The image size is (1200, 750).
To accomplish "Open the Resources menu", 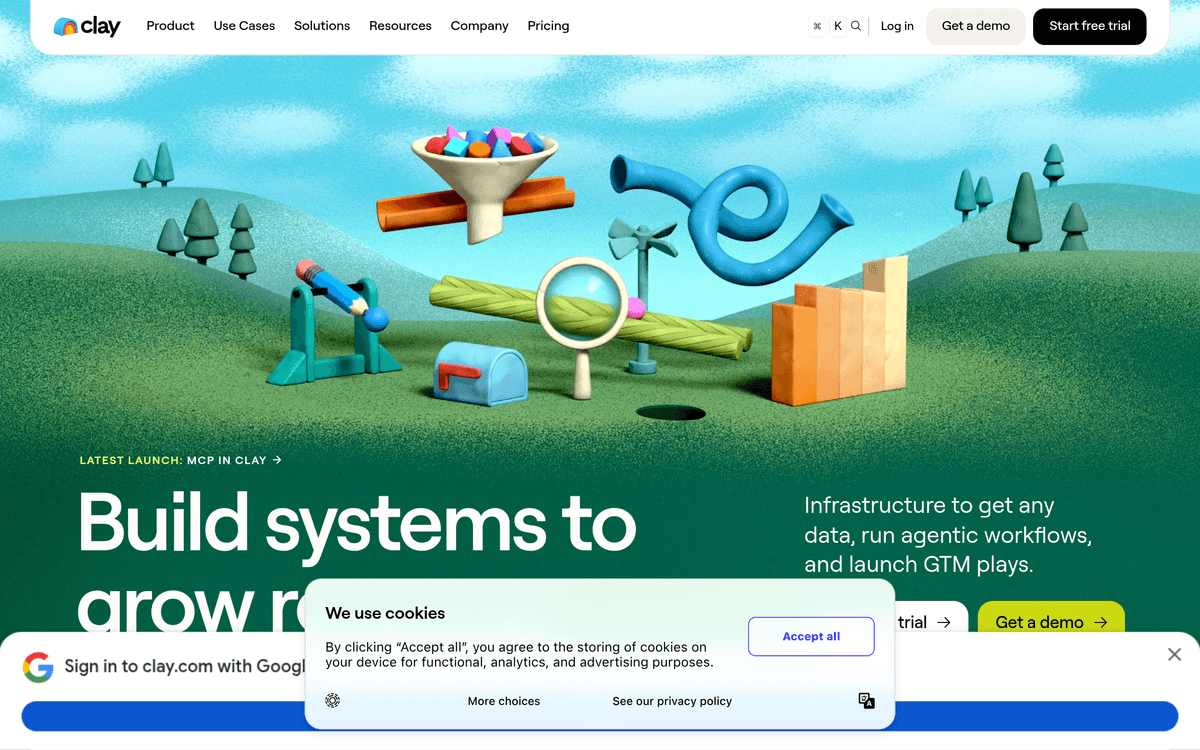I will click(x=400, y=26).
